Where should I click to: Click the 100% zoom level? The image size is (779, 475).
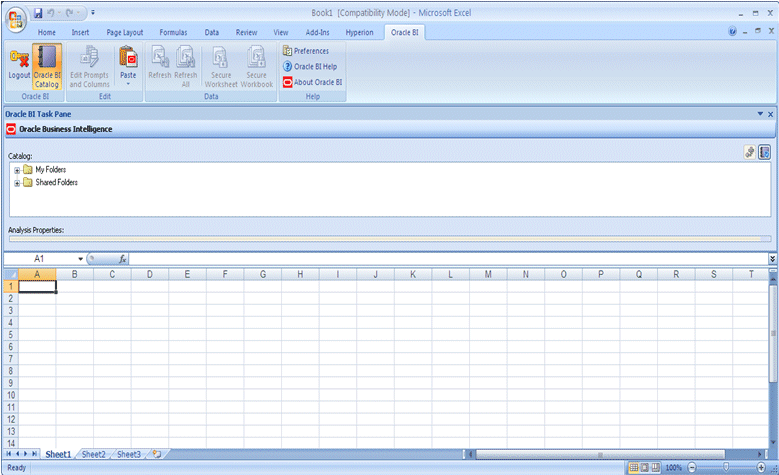[673, 468]
